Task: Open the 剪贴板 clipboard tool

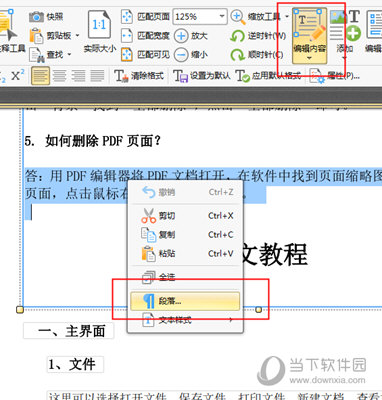Action: point(51,35)
